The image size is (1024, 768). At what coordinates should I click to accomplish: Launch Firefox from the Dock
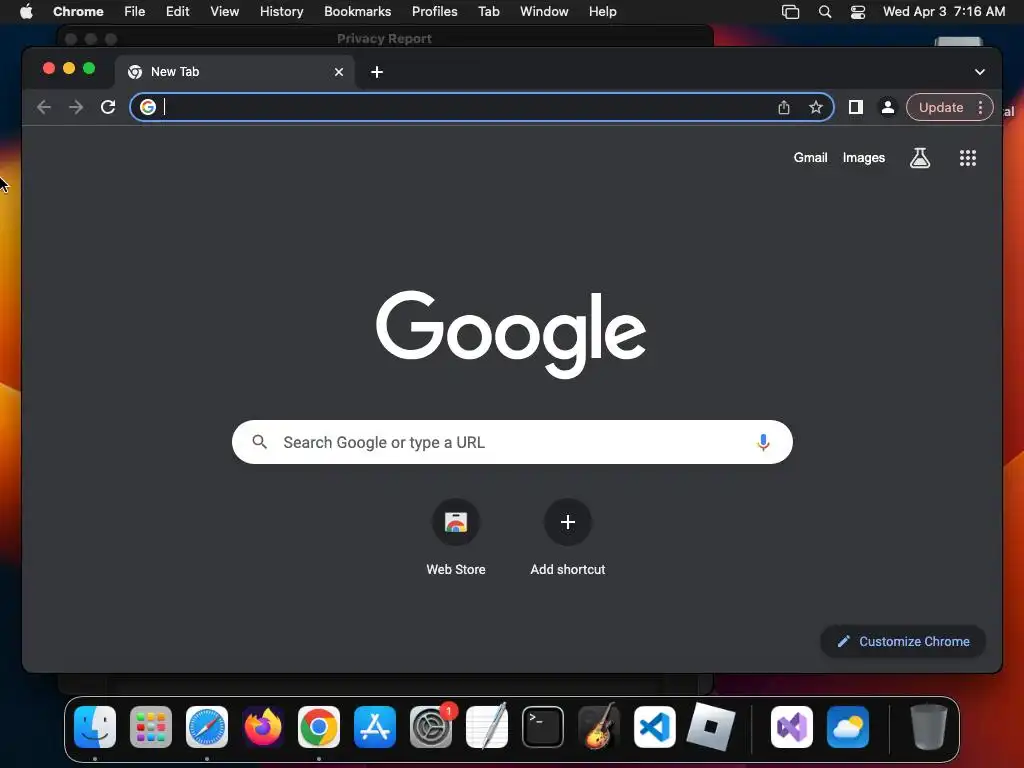coord(263,727)
